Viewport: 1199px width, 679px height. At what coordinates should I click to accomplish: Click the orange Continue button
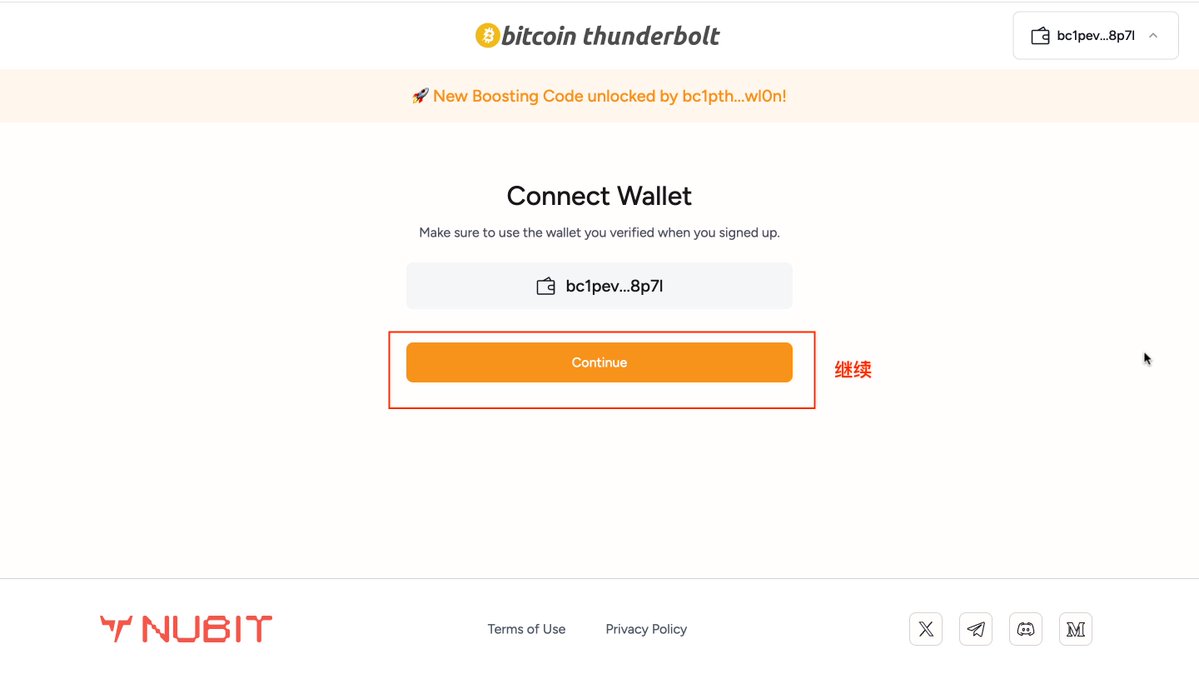tap(599, 362)
